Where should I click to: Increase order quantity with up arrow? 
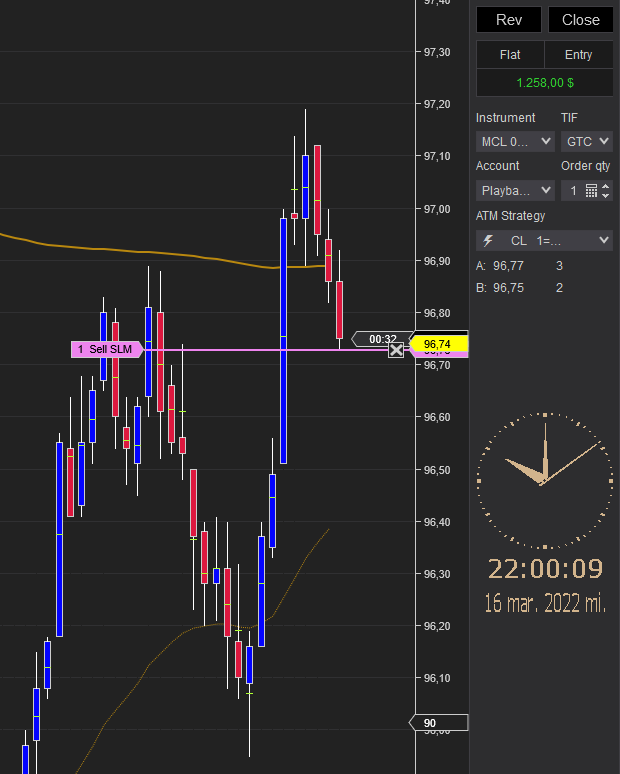pos(606,186)
